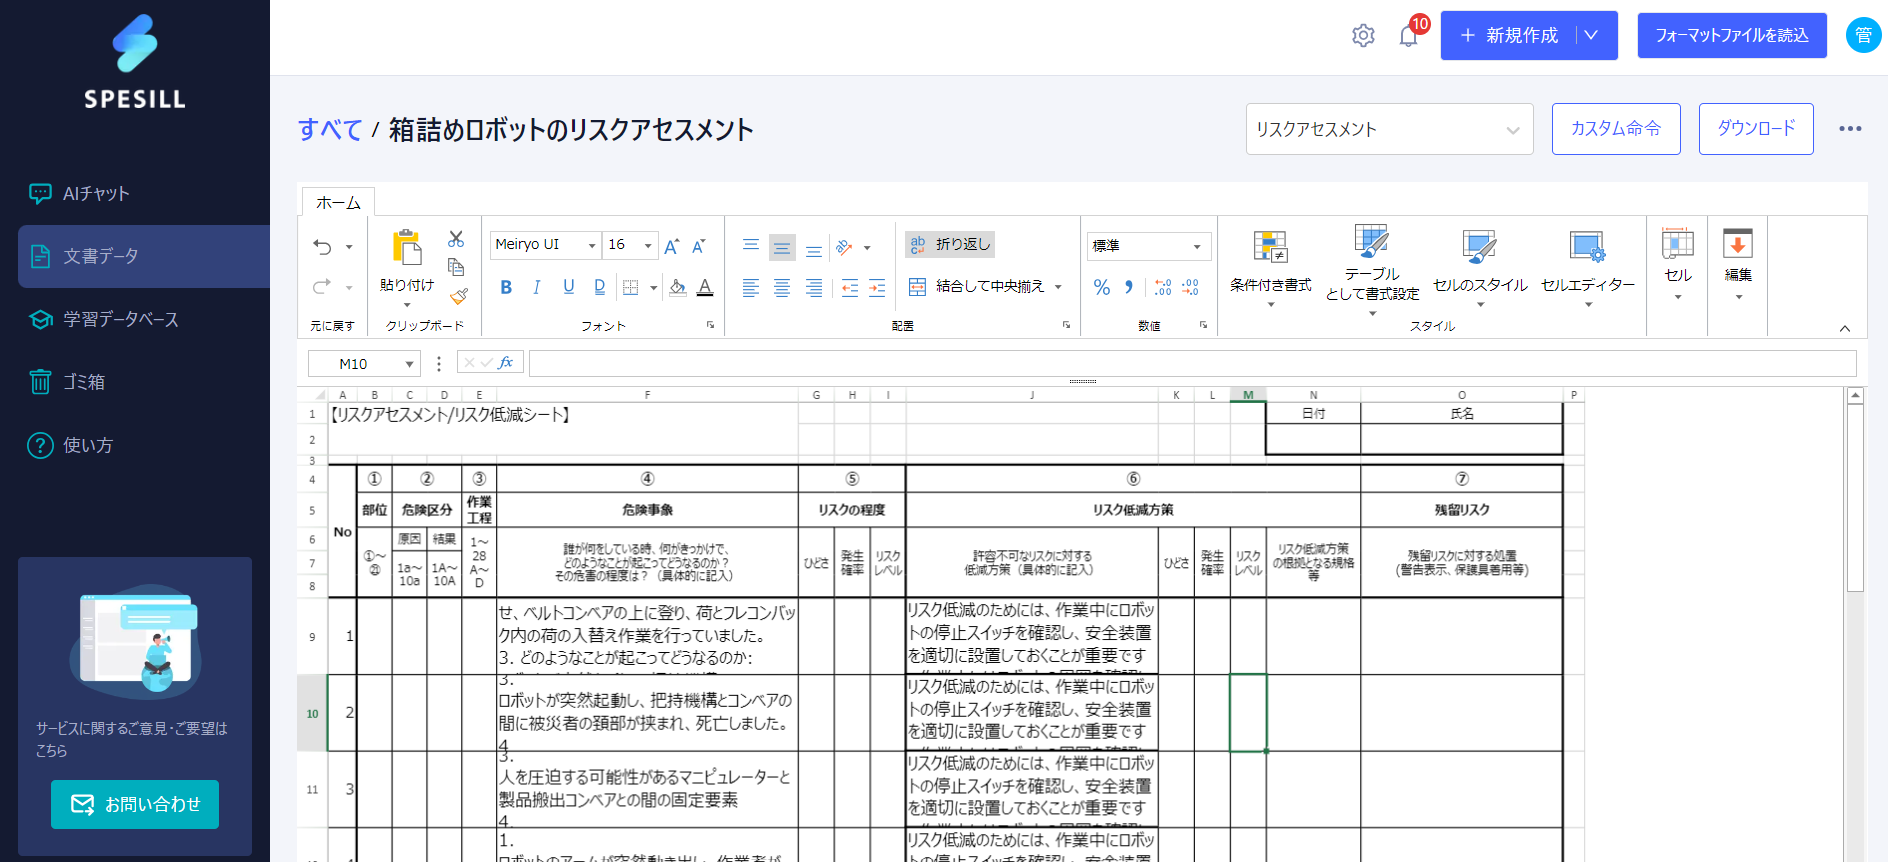Image resolution: width=1888 pixels, height=862 pixels.
Task: Open settings gear icon
Action: 1363,36
